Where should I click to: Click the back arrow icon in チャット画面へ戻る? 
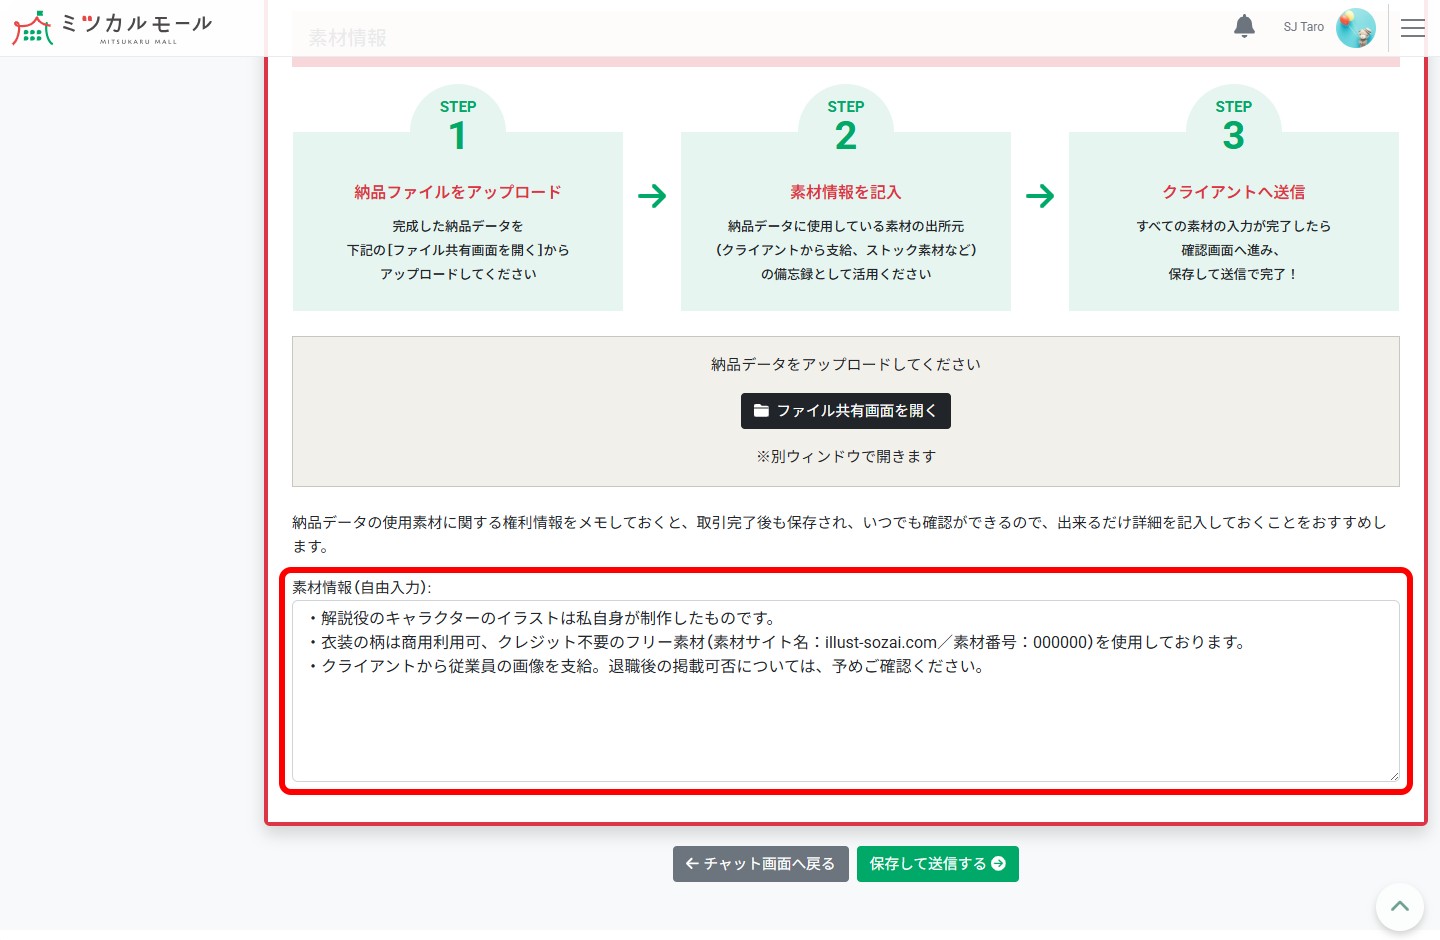pos(692,863)
